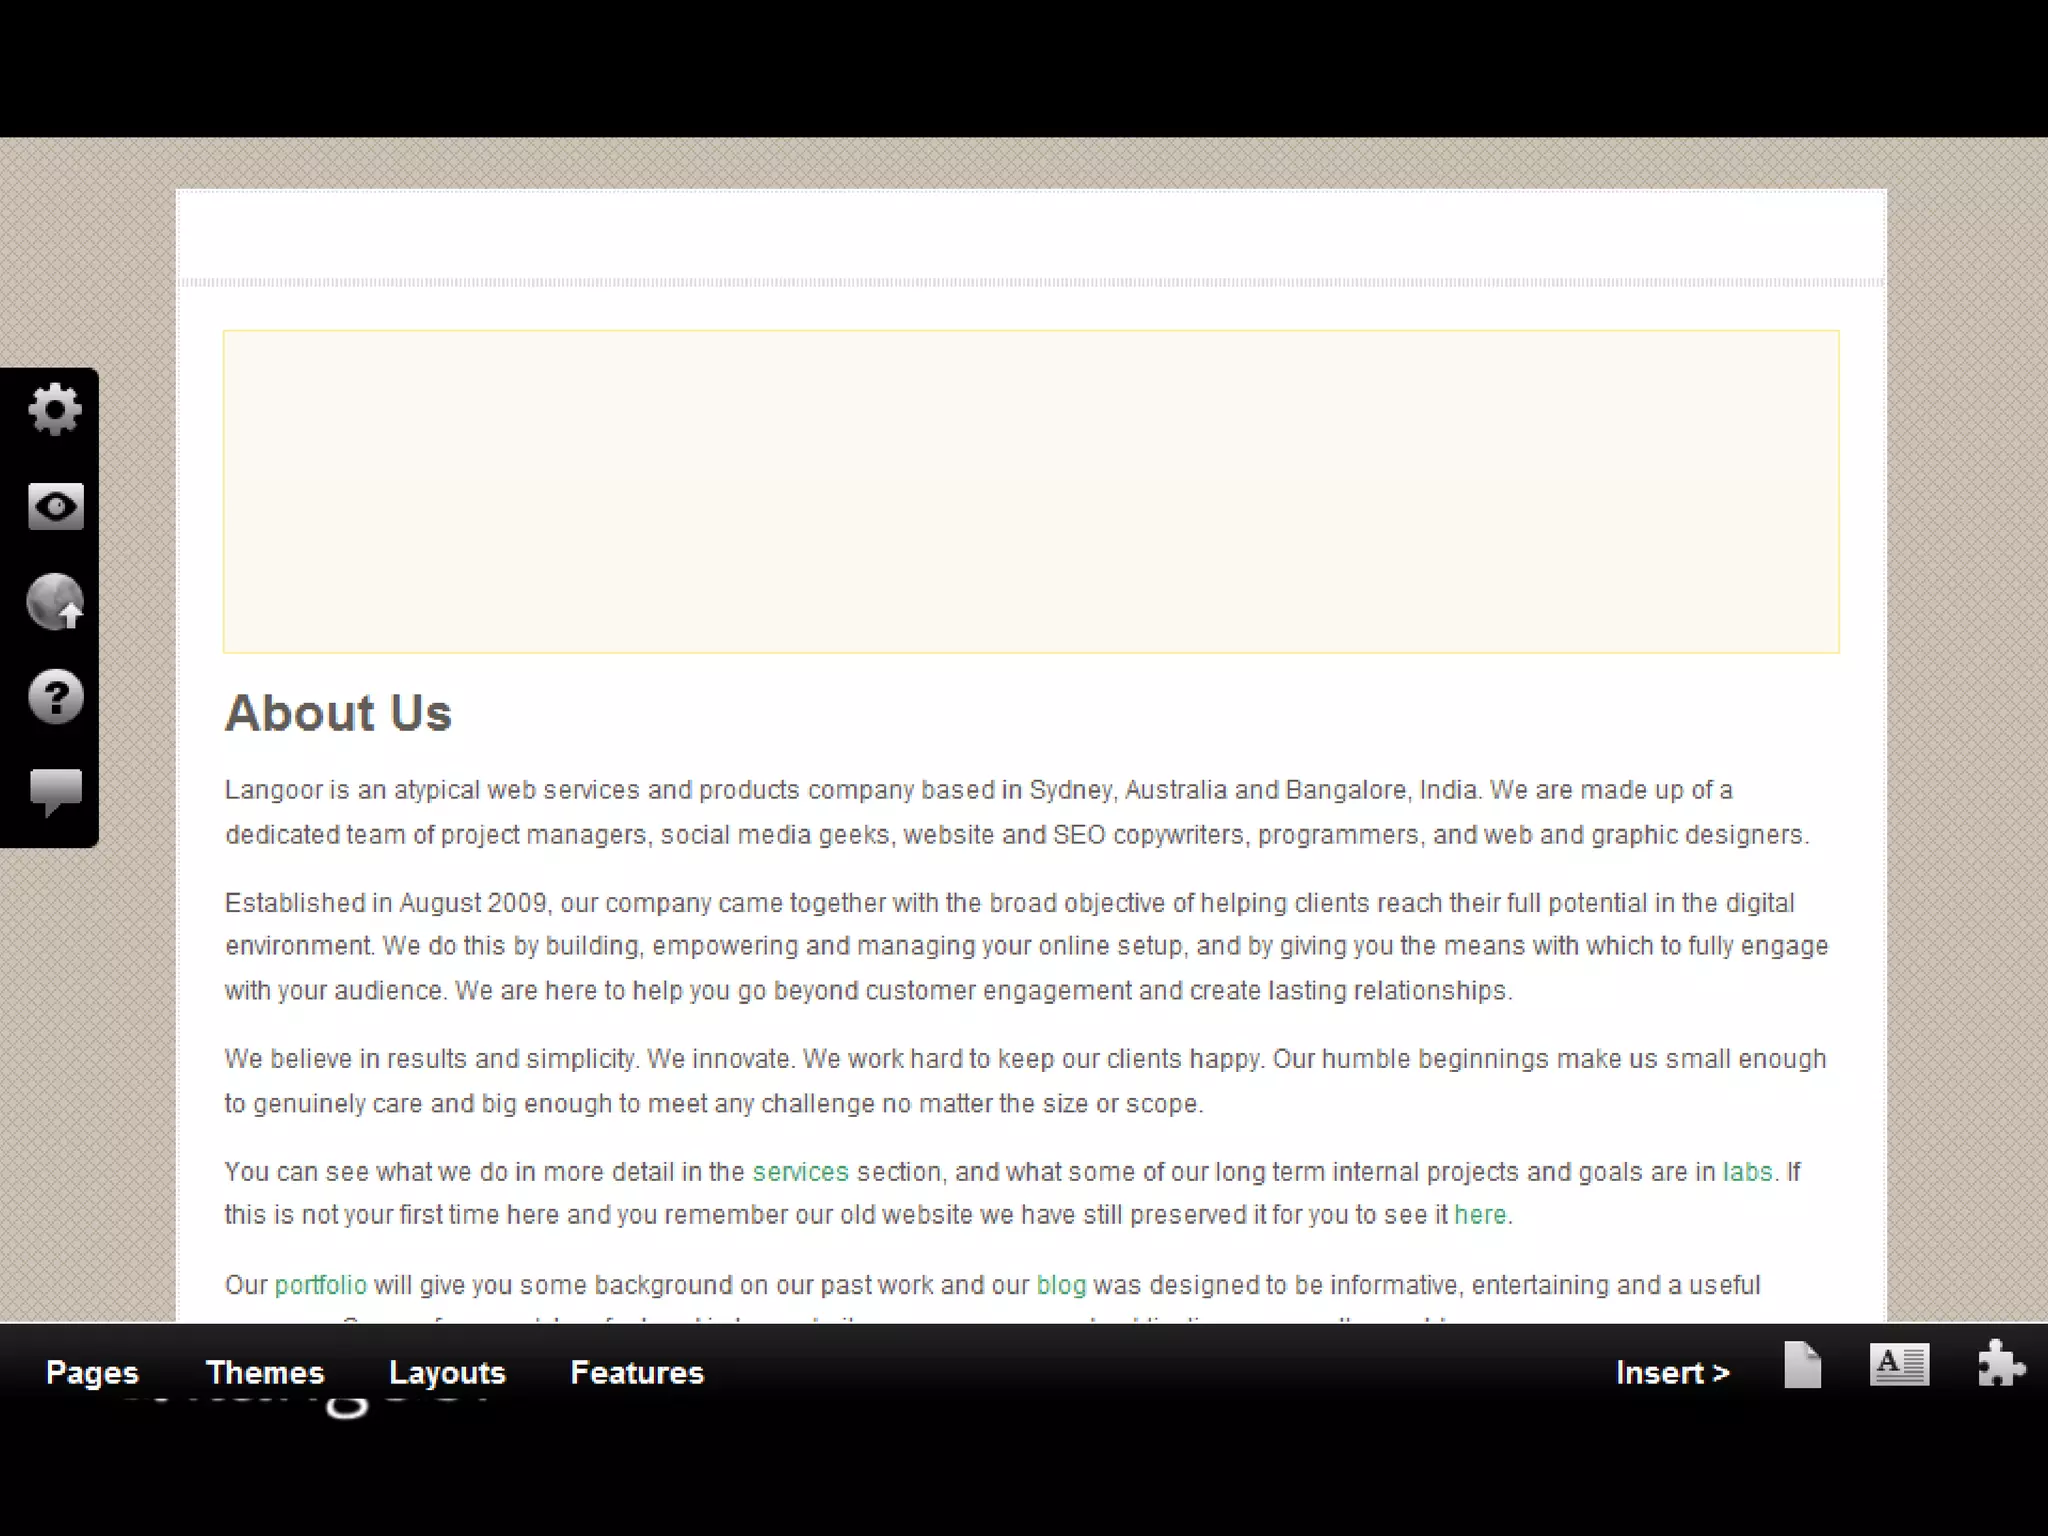The image size is (2048, 1536).
Task: Open the settings gear in left sidebar
Action: pos(55,409)
